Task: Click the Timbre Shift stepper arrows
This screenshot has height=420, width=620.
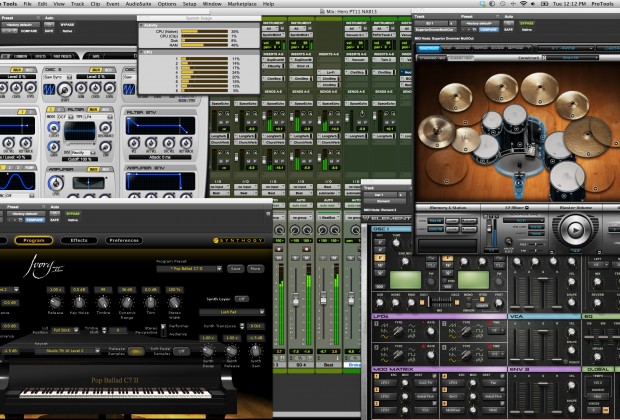Action: coord(104,330)
